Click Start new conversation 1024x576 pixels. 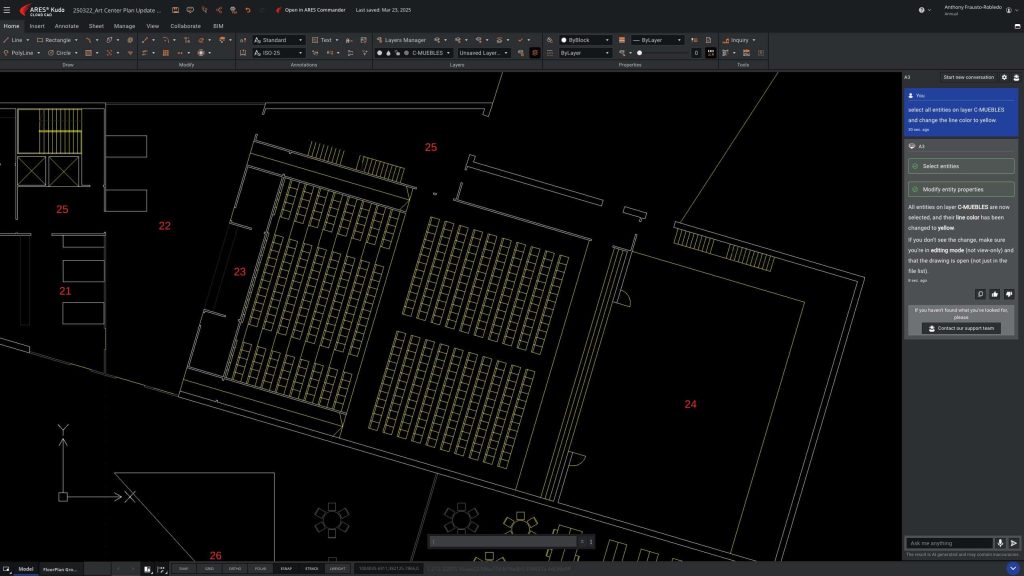tap(968, 77)
